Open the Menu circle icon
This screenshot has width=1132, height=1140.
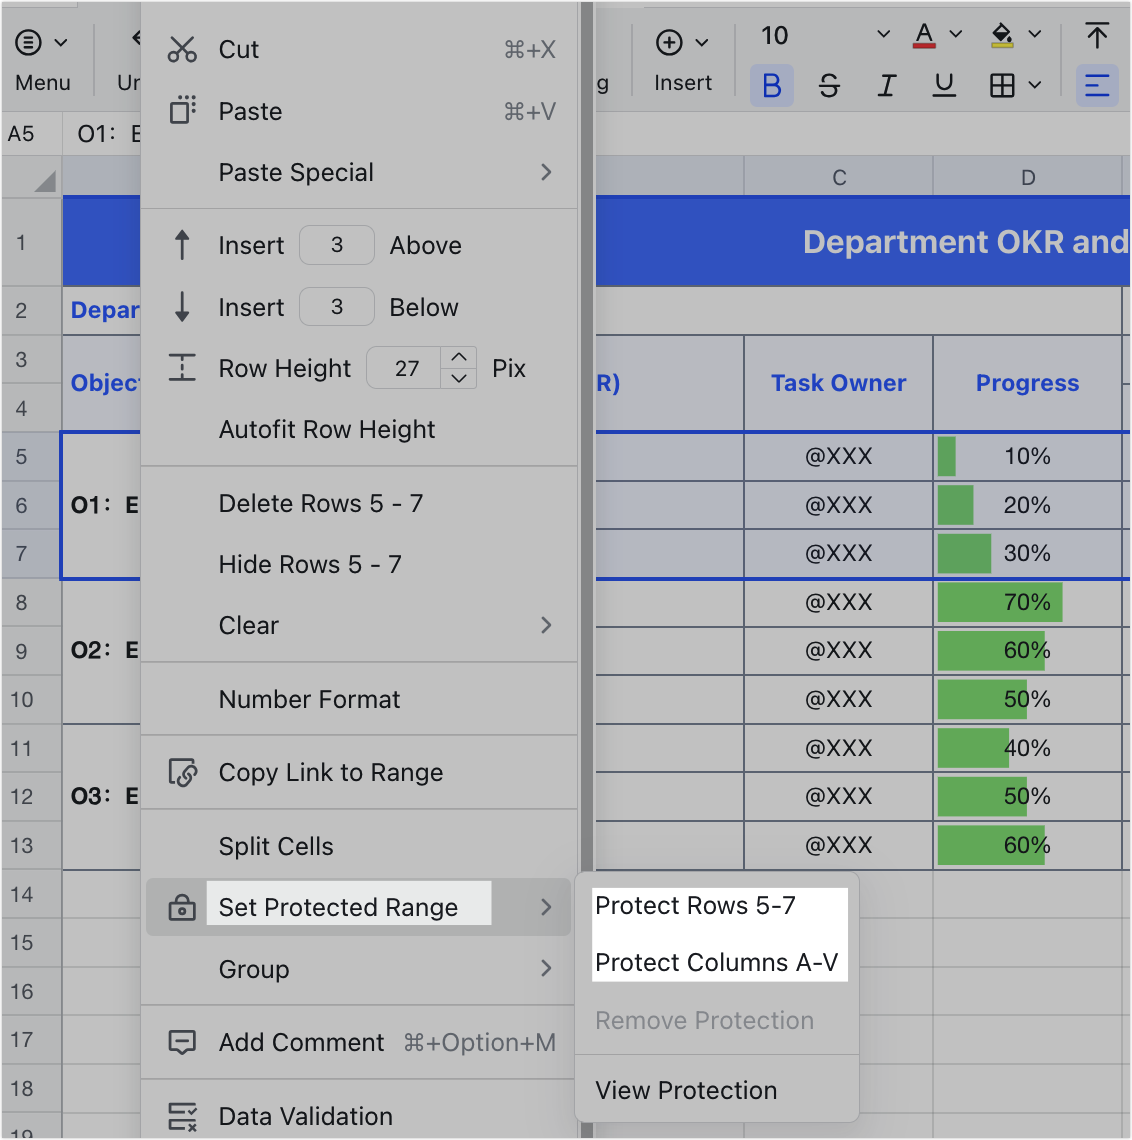click(x=28, y=43)
